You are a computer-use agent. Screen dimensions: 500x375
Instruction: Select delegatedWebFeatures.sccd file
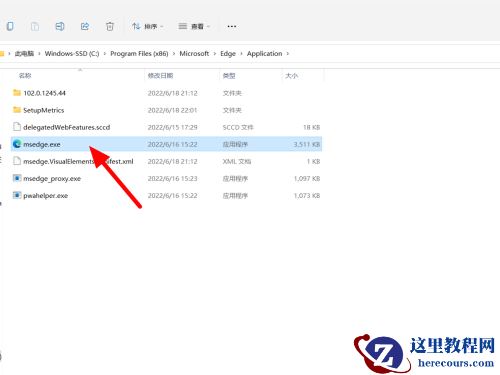(x=166, y=127)
